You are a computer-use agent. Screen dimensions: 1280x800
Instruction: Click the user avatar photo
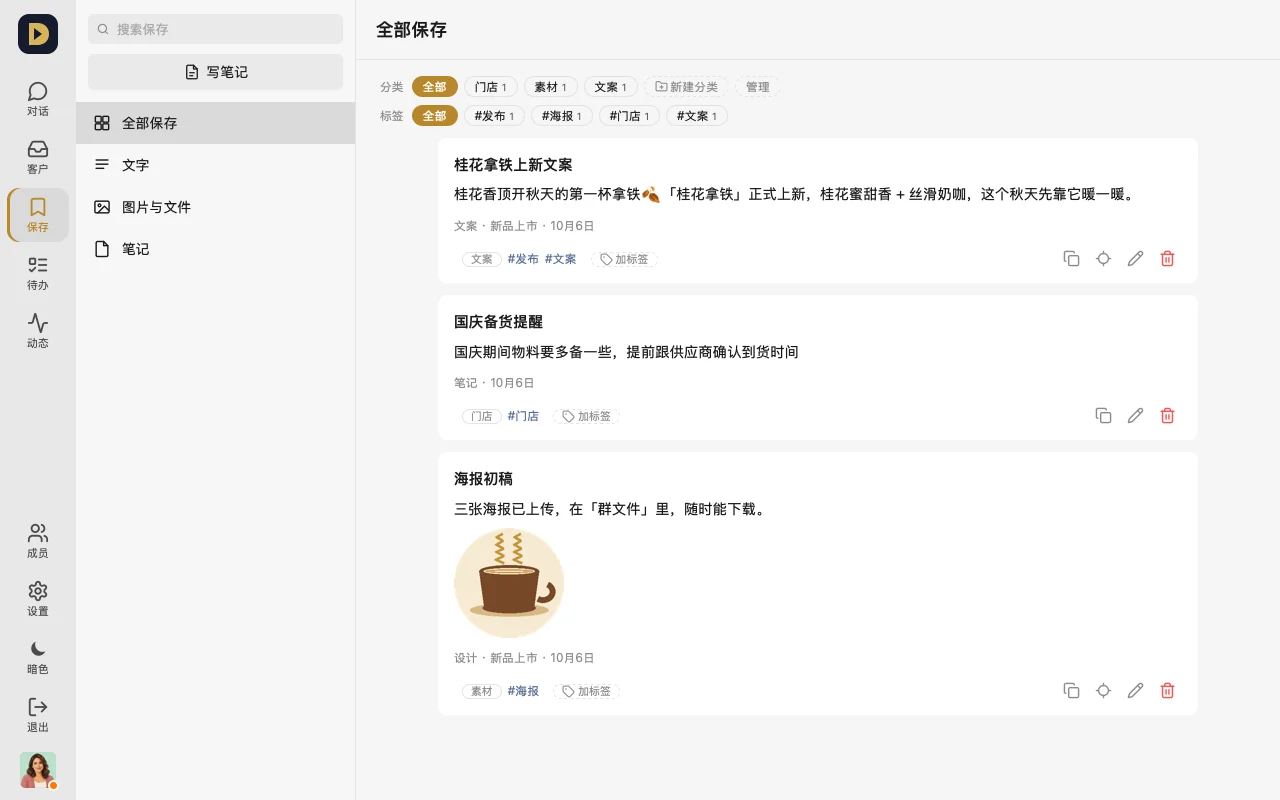pyautogui.click(x=38, y=770)
